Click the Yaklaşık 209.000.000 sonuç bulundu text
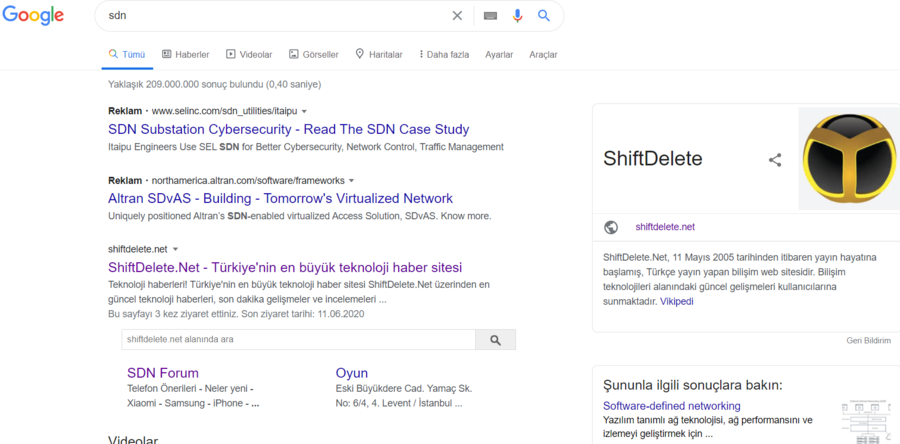Viewport: 900px width, 444px height. pyautogui.click(x=214, y=84)
